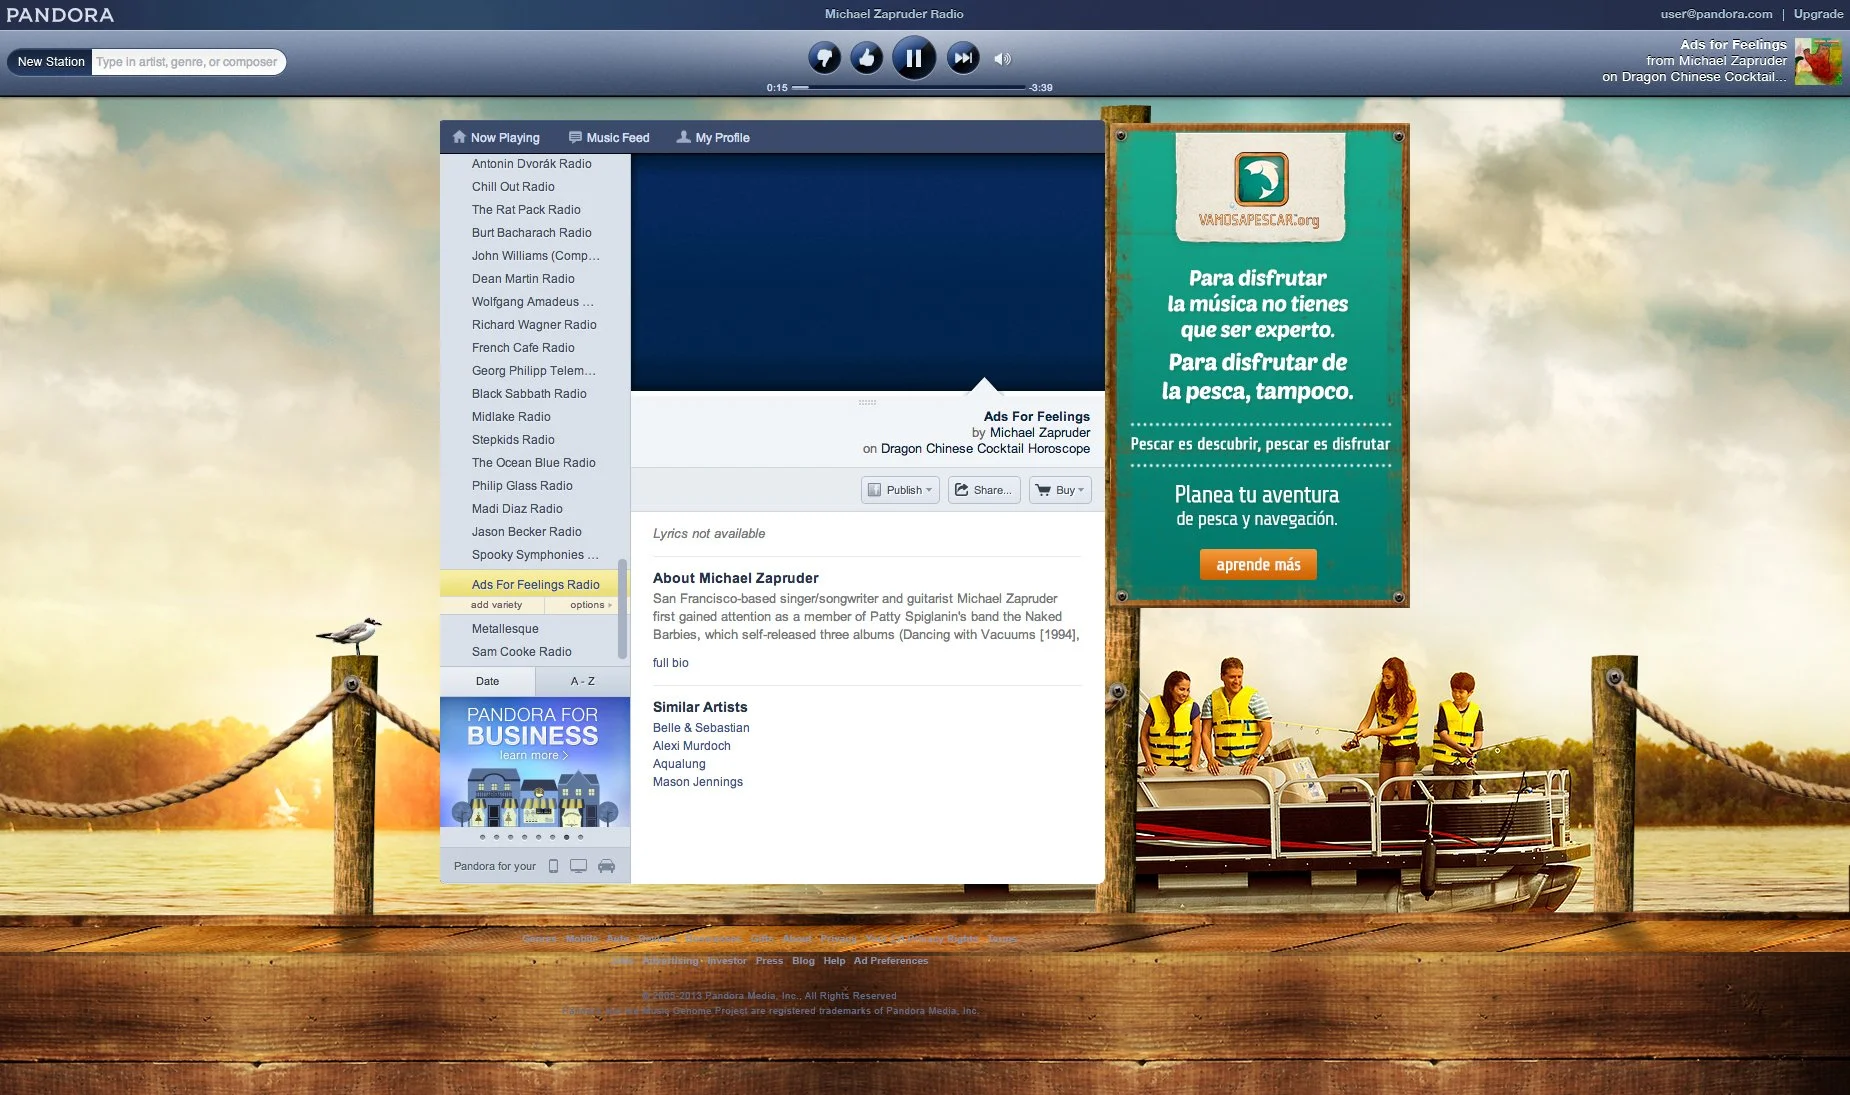Select The Ocean Blue Radio station
The height and width of the screenshot is (1095, 1850).
[x=533, y=463]
